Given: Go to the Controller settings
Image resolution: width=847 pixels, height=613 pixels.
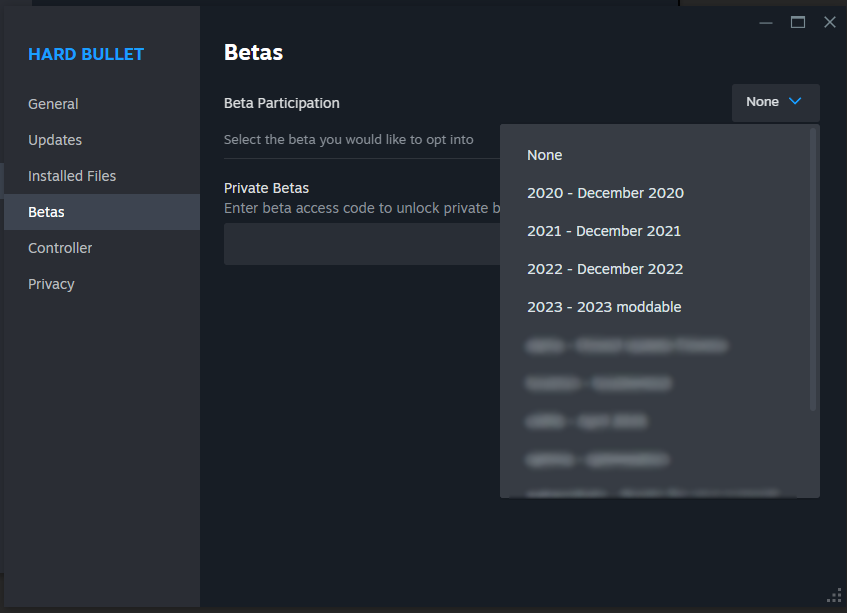Looking at the screenshot, I should [60, 248].
